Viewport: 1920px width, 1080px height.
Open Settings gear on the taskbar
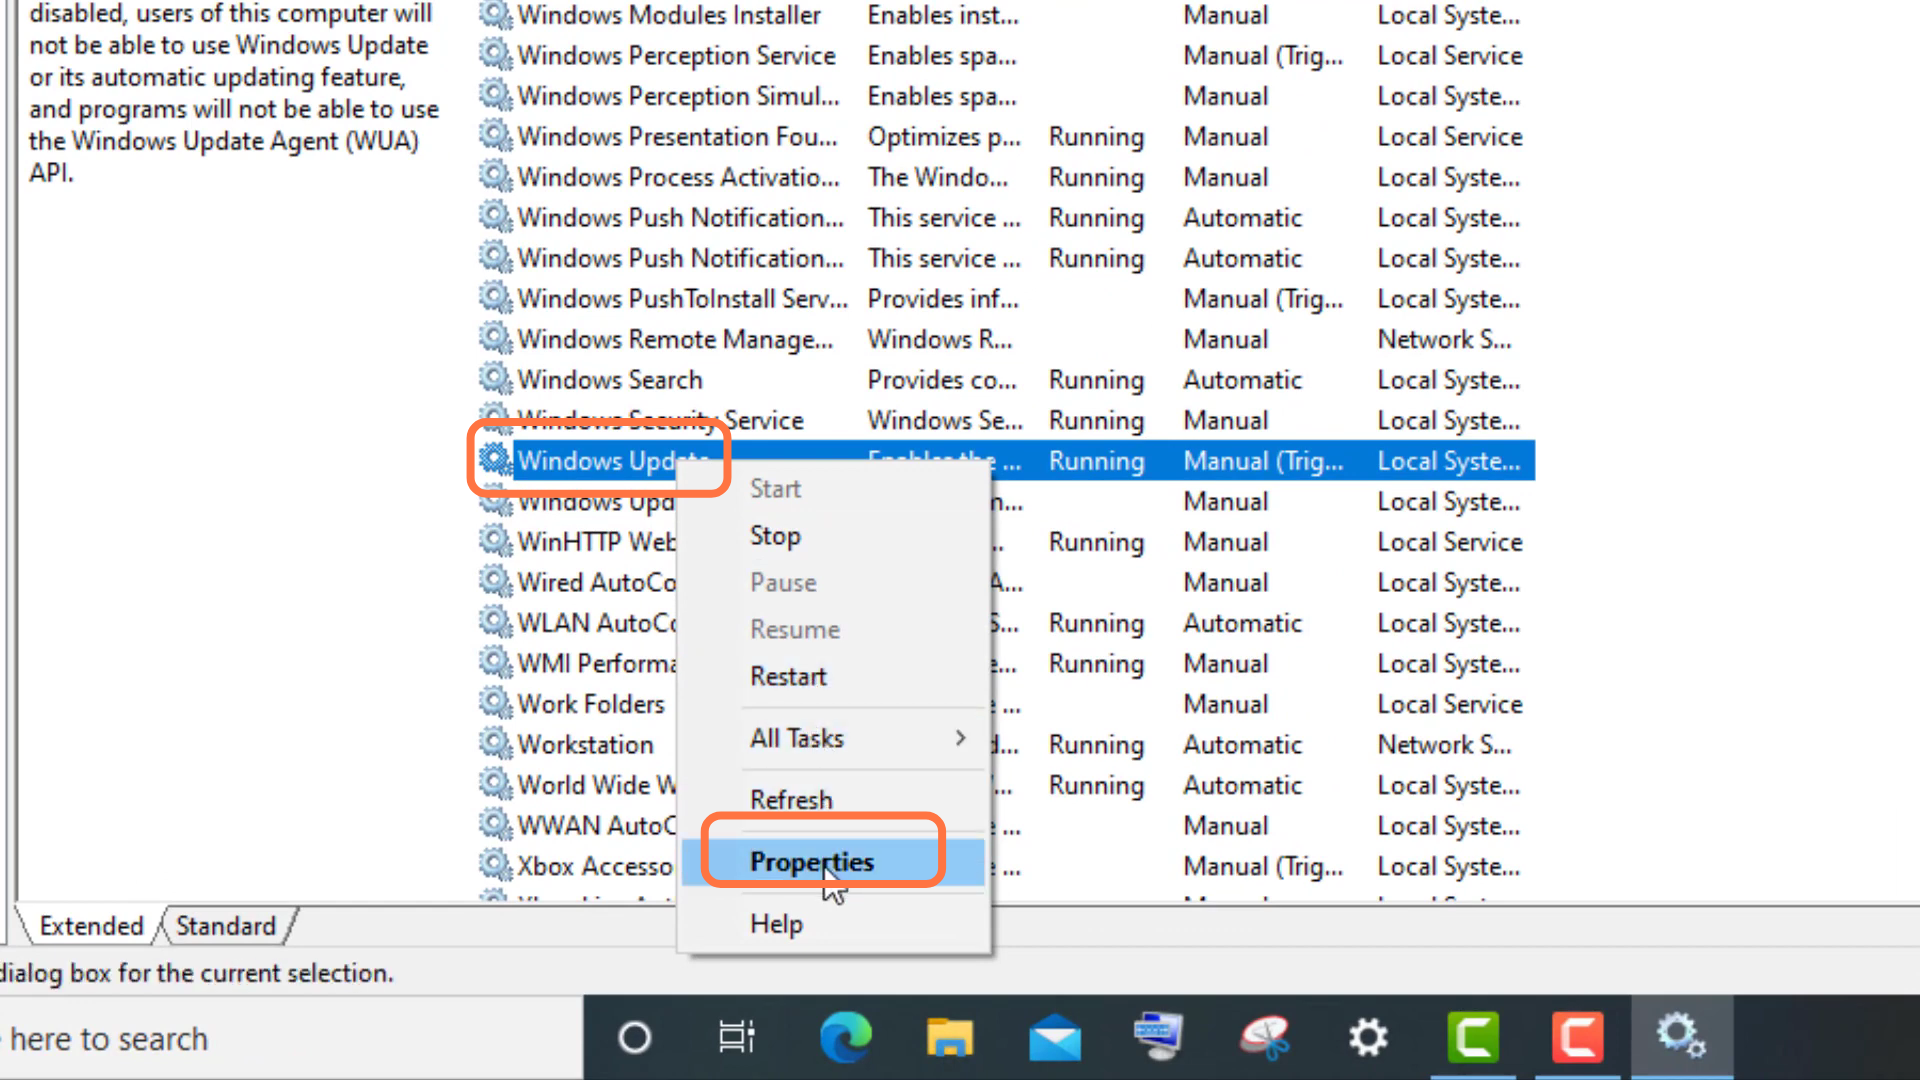tap(1368, 1038)
